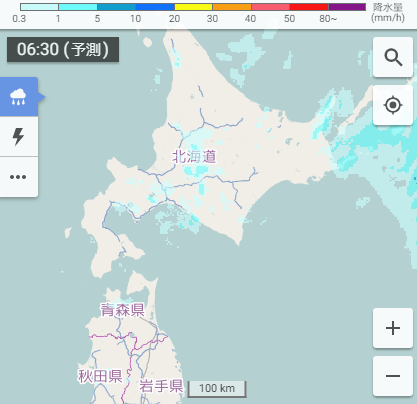Center map on current location
This screenshot has height=404, width=417.
coord(393,105)
